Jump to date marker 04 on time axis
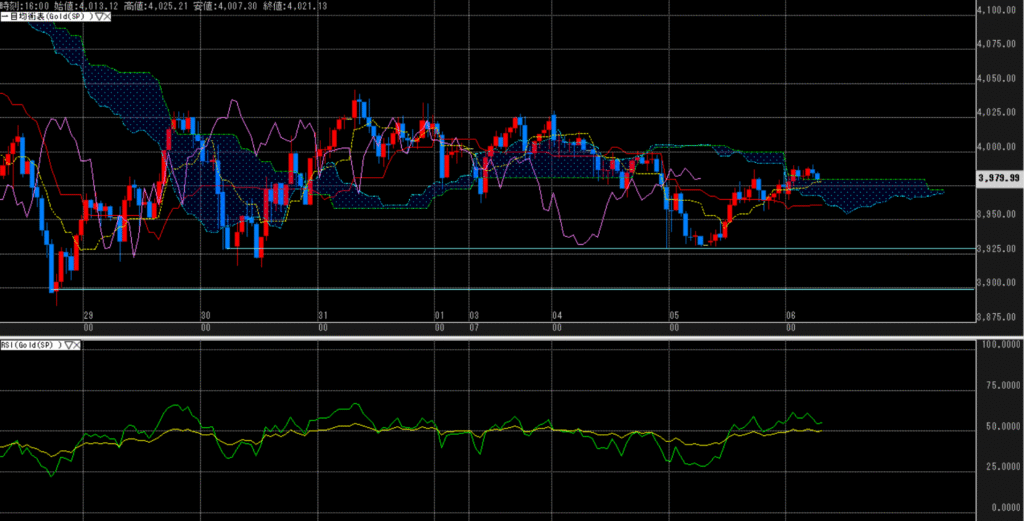1024x521 pixels. 556,315
